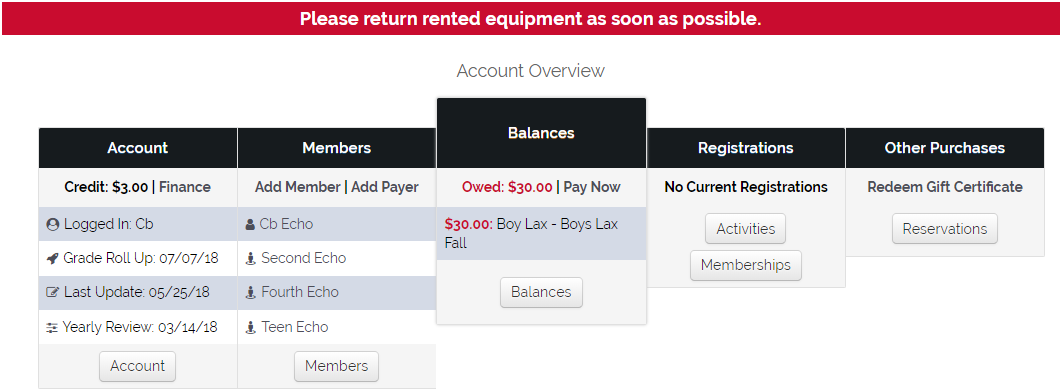Open the Reservations button
Viewport: 1062px width, 392px height.
click(945, 229)
